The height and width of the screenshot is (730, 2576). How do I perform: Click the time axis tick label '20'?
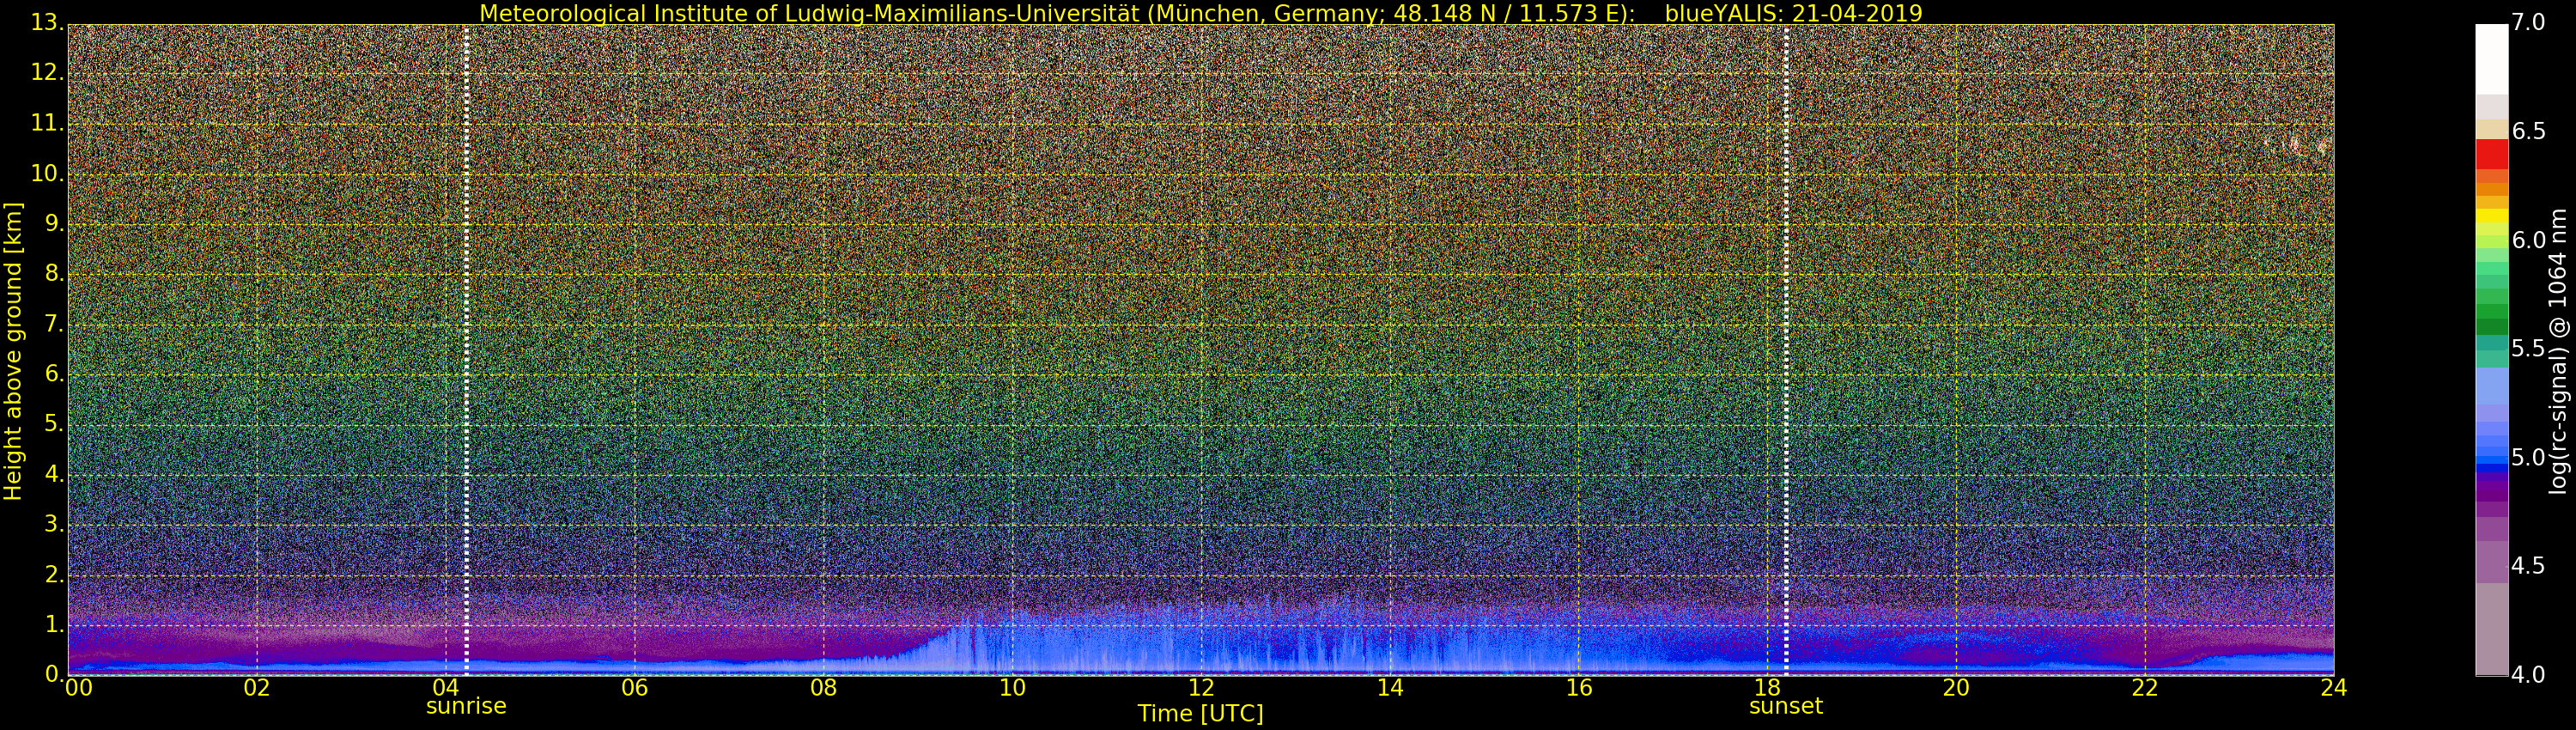point(1956,687)
